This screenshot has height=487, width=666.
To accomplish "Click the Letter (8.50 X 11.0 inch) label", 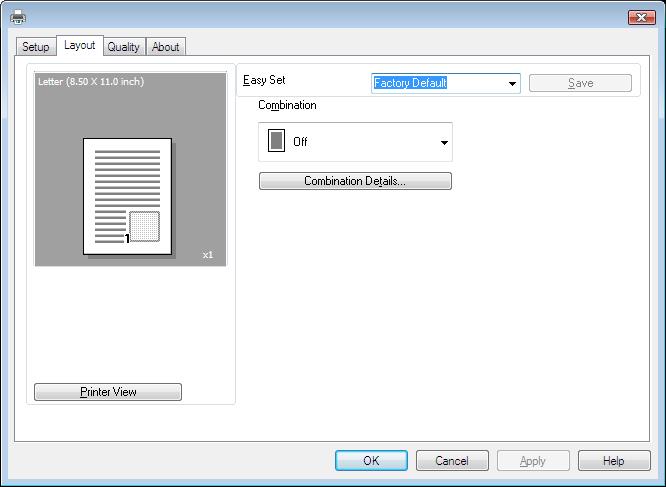I will click(91, 82).
